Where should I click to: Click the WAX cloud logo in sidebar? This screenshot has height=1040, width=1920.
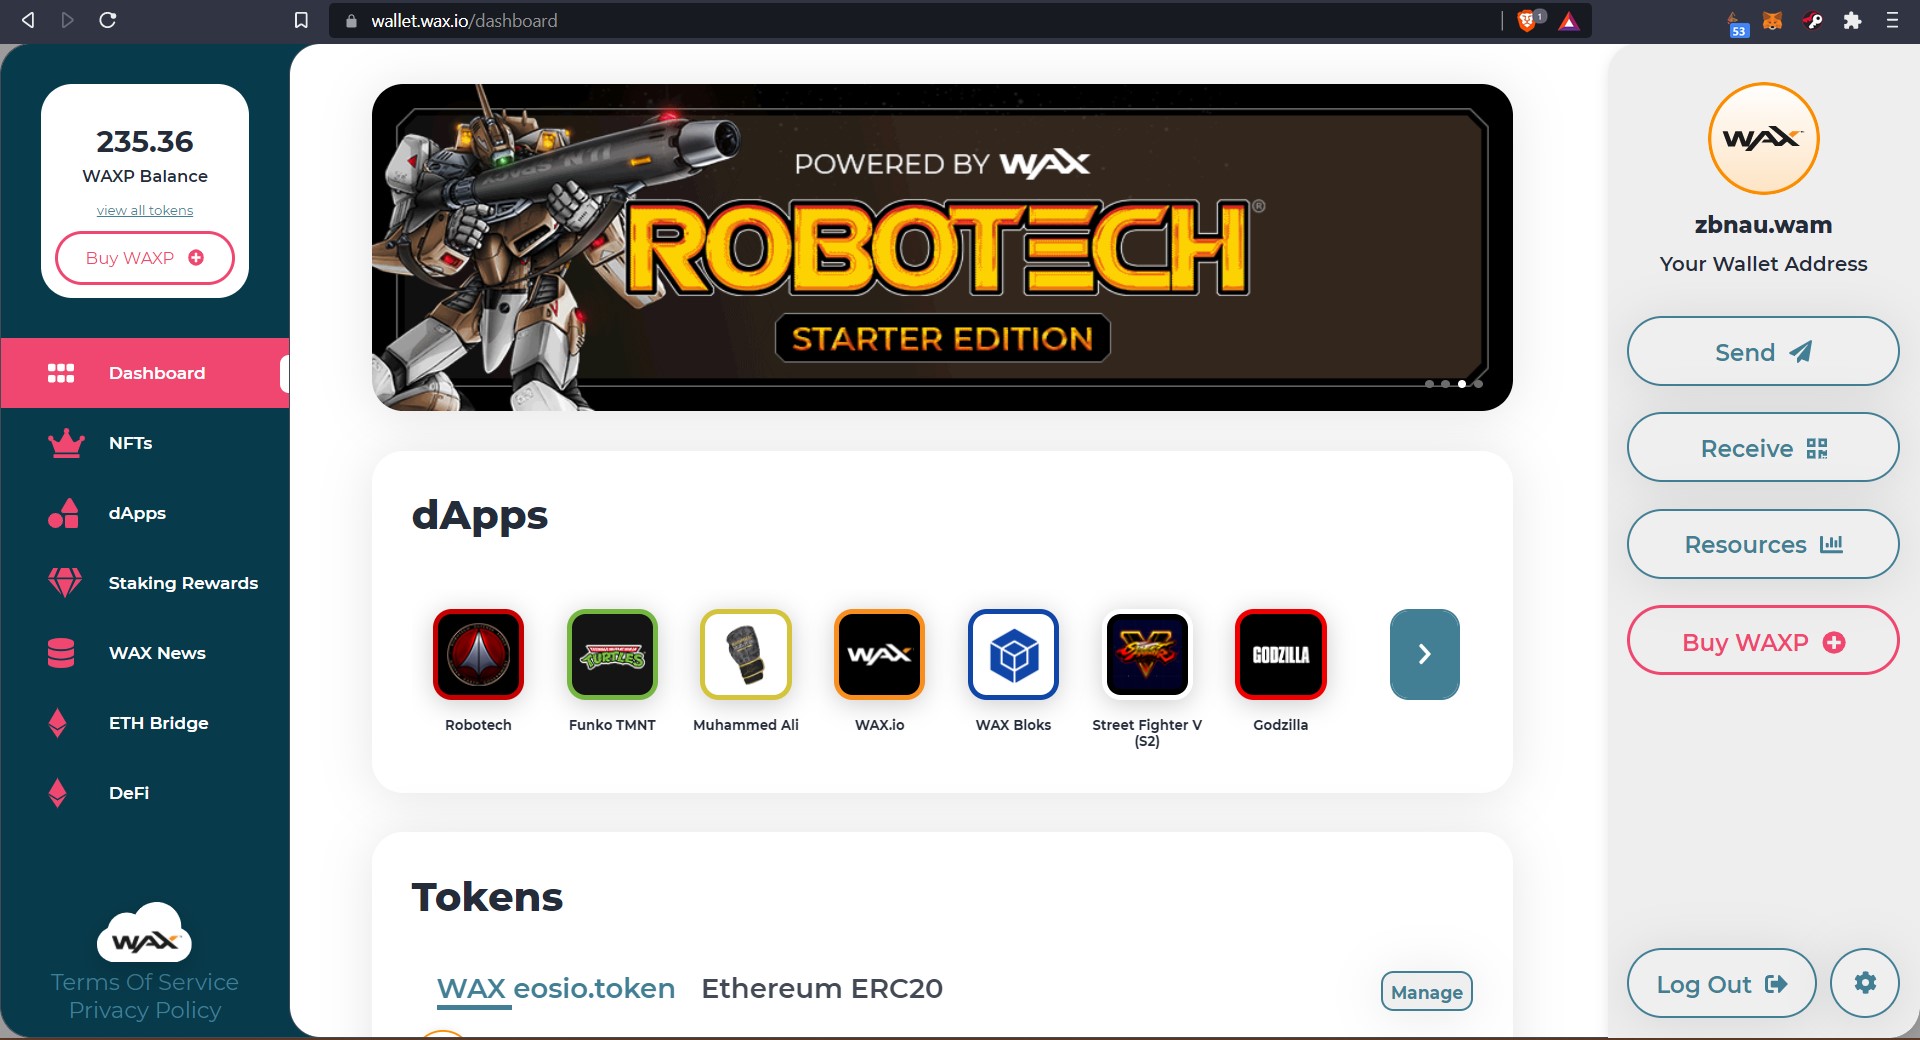point(145,932)
